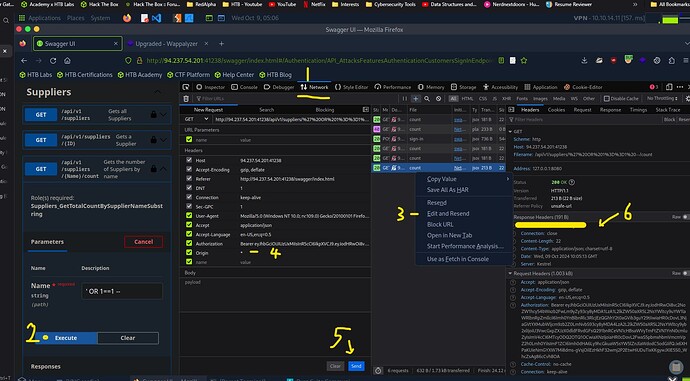Open the network settings gear icon
This screenshot has height=381, width=690.
point(687,99)
